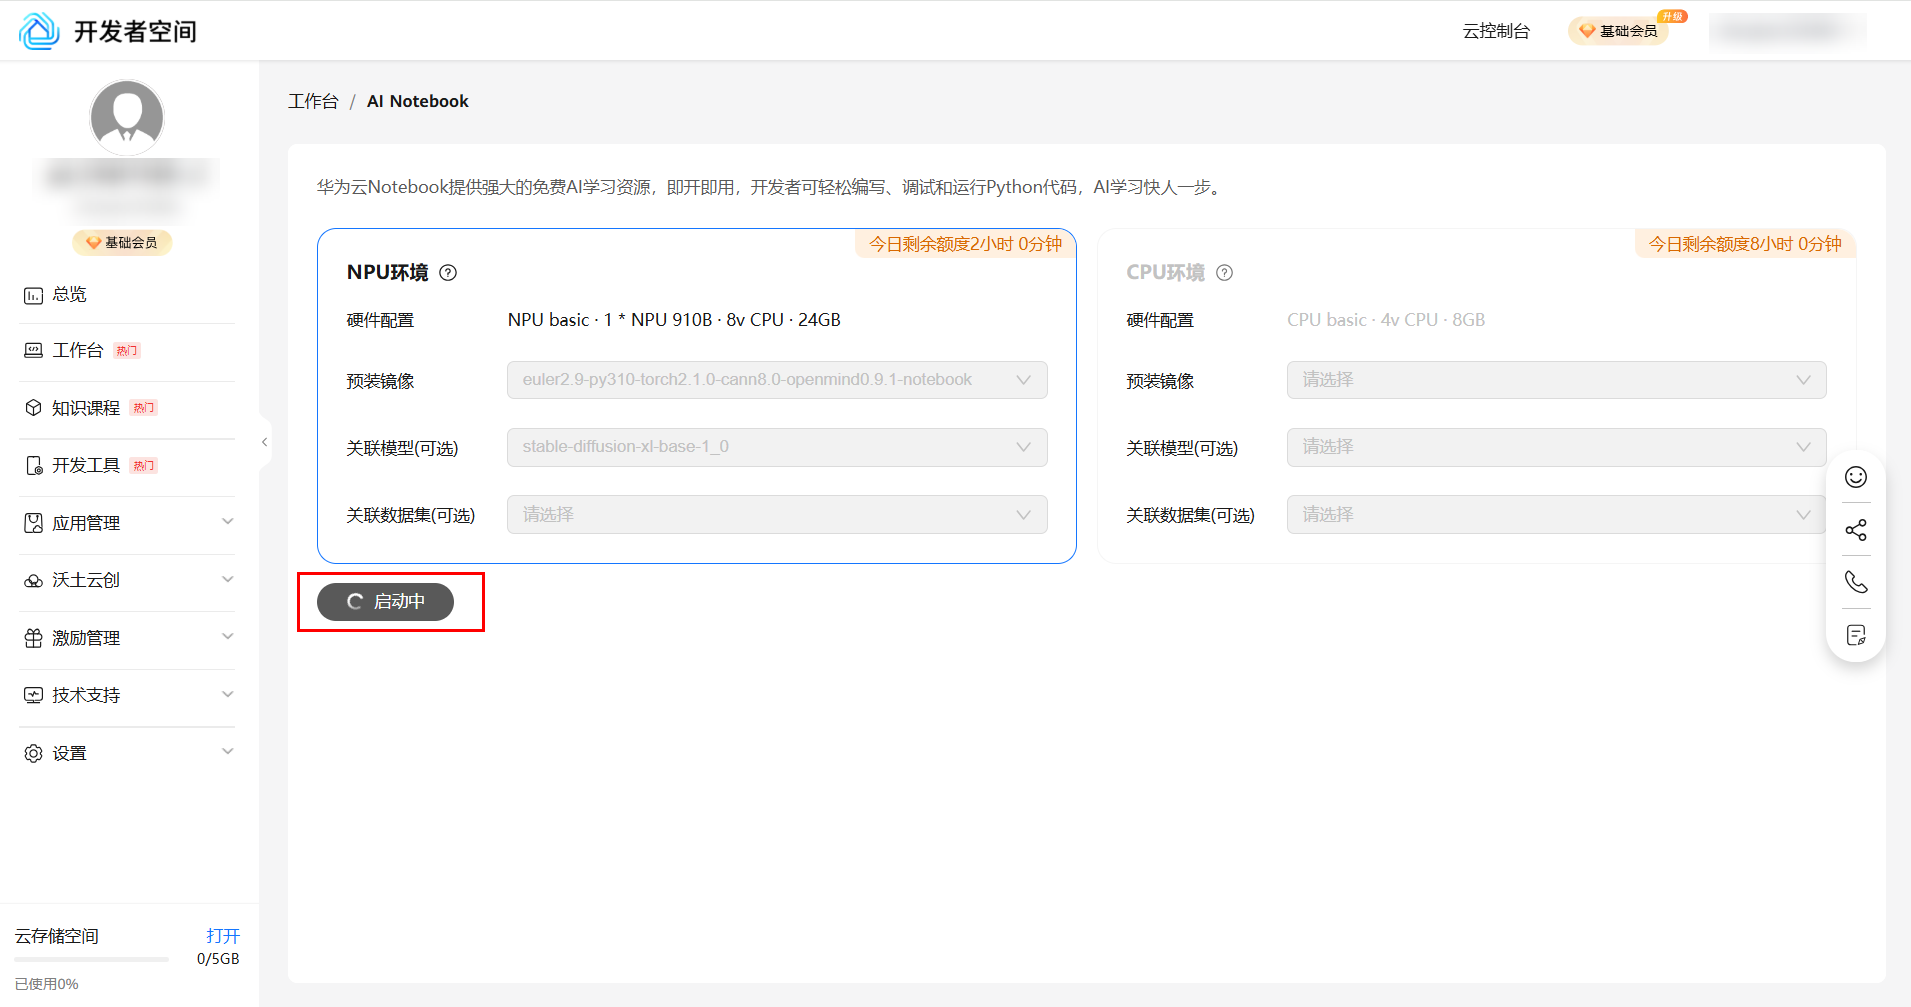Open NPU 关联模型 dropdown
The width and height of the screenshot is (1911, 1007).
click(x=776, y=447)
